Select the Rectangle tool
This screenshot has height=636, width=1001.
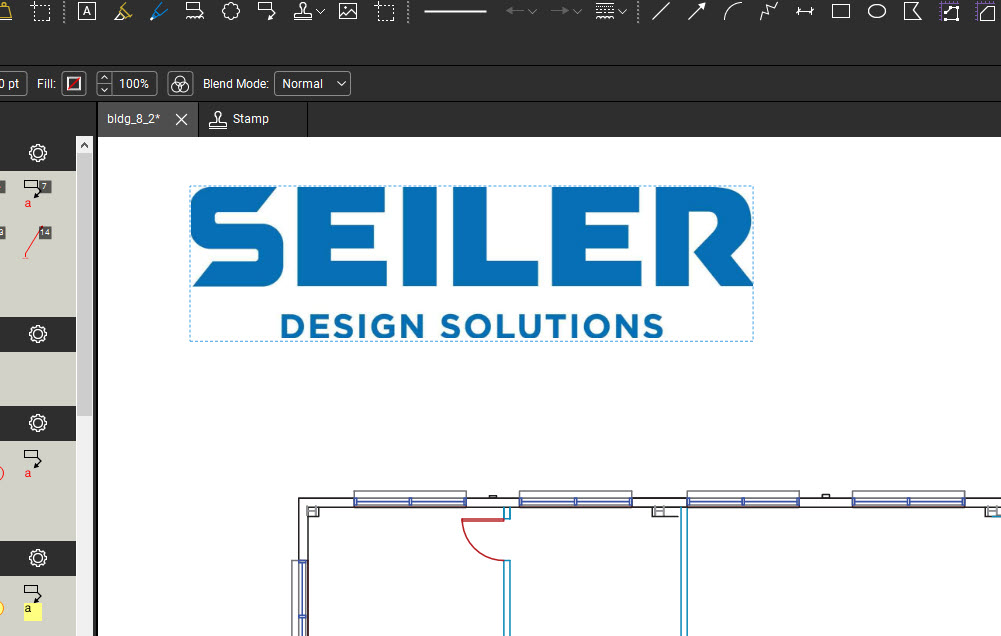tap(841, 11)
